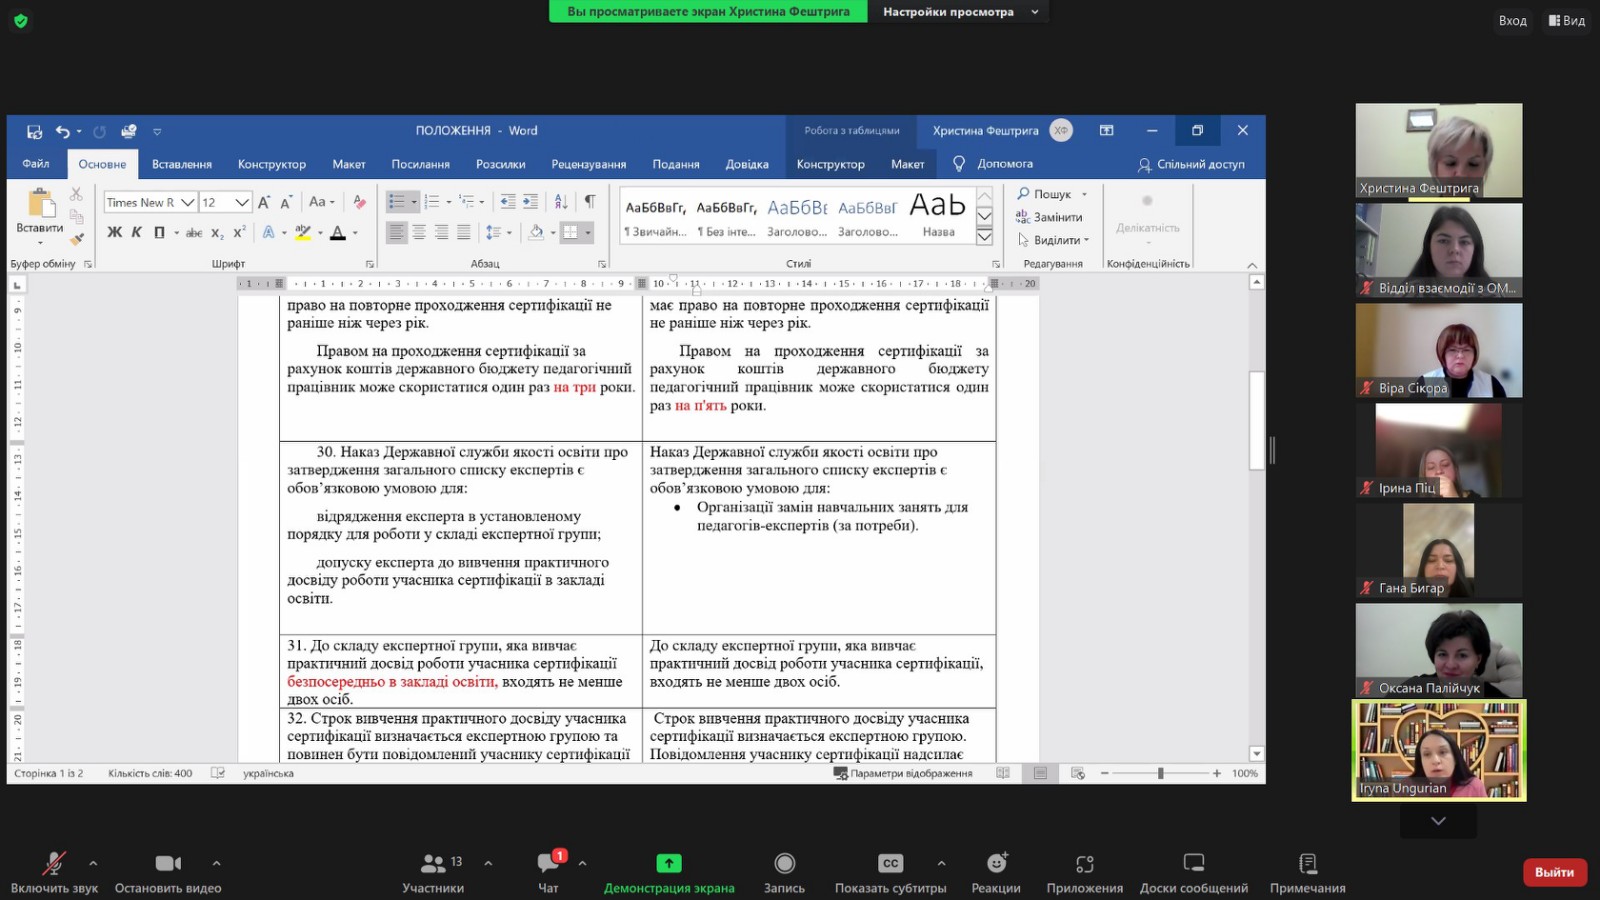The height and width of the screenshot is (900, 1600).
Task: Open whiteboards (Доски сообщений)
Action: coord(1194,872)
